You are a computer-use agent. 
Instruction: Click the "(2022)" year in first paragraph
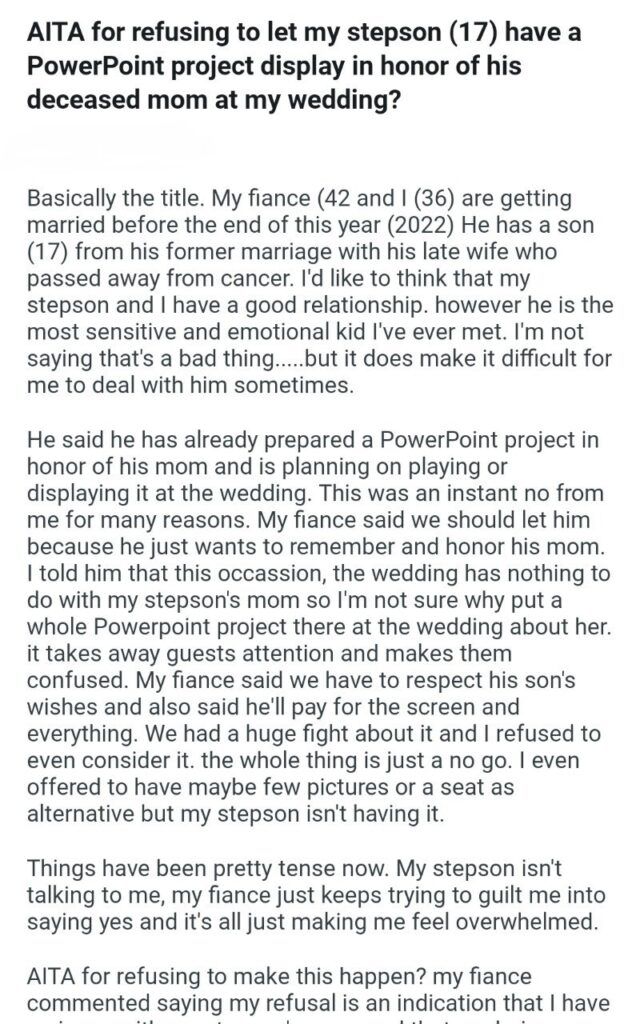pos(421,225)
